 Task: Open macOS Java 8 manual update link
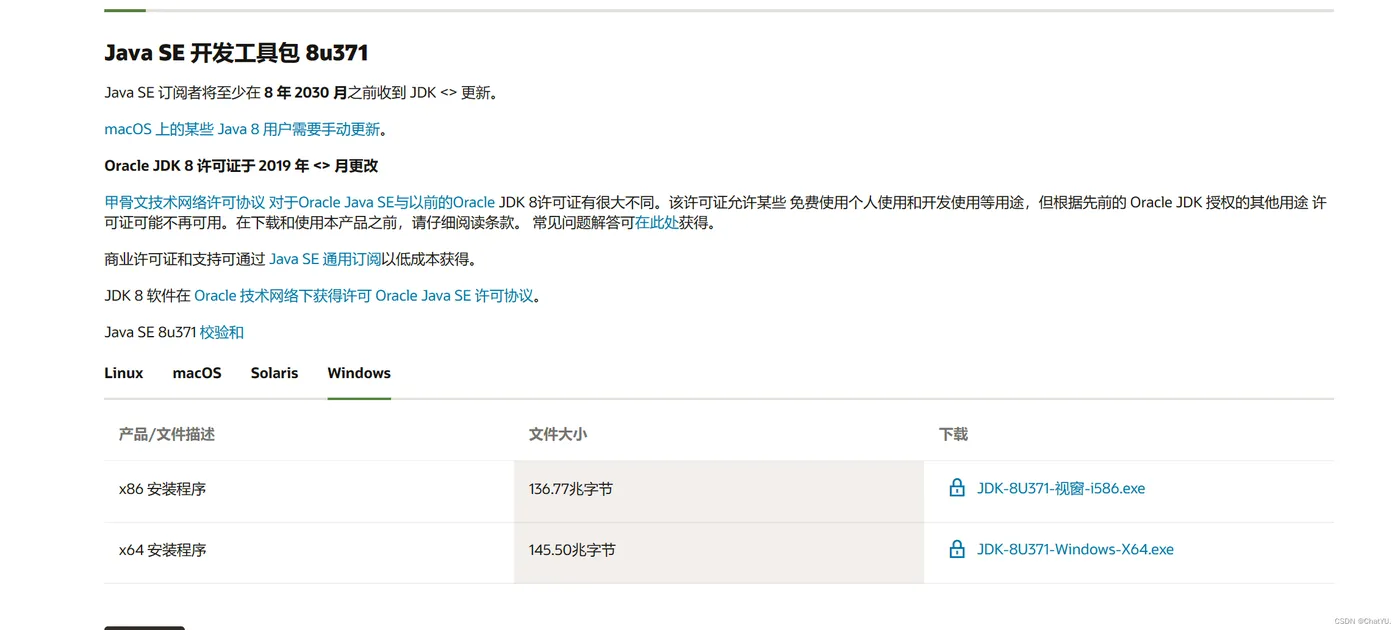(x=242, y=129)
